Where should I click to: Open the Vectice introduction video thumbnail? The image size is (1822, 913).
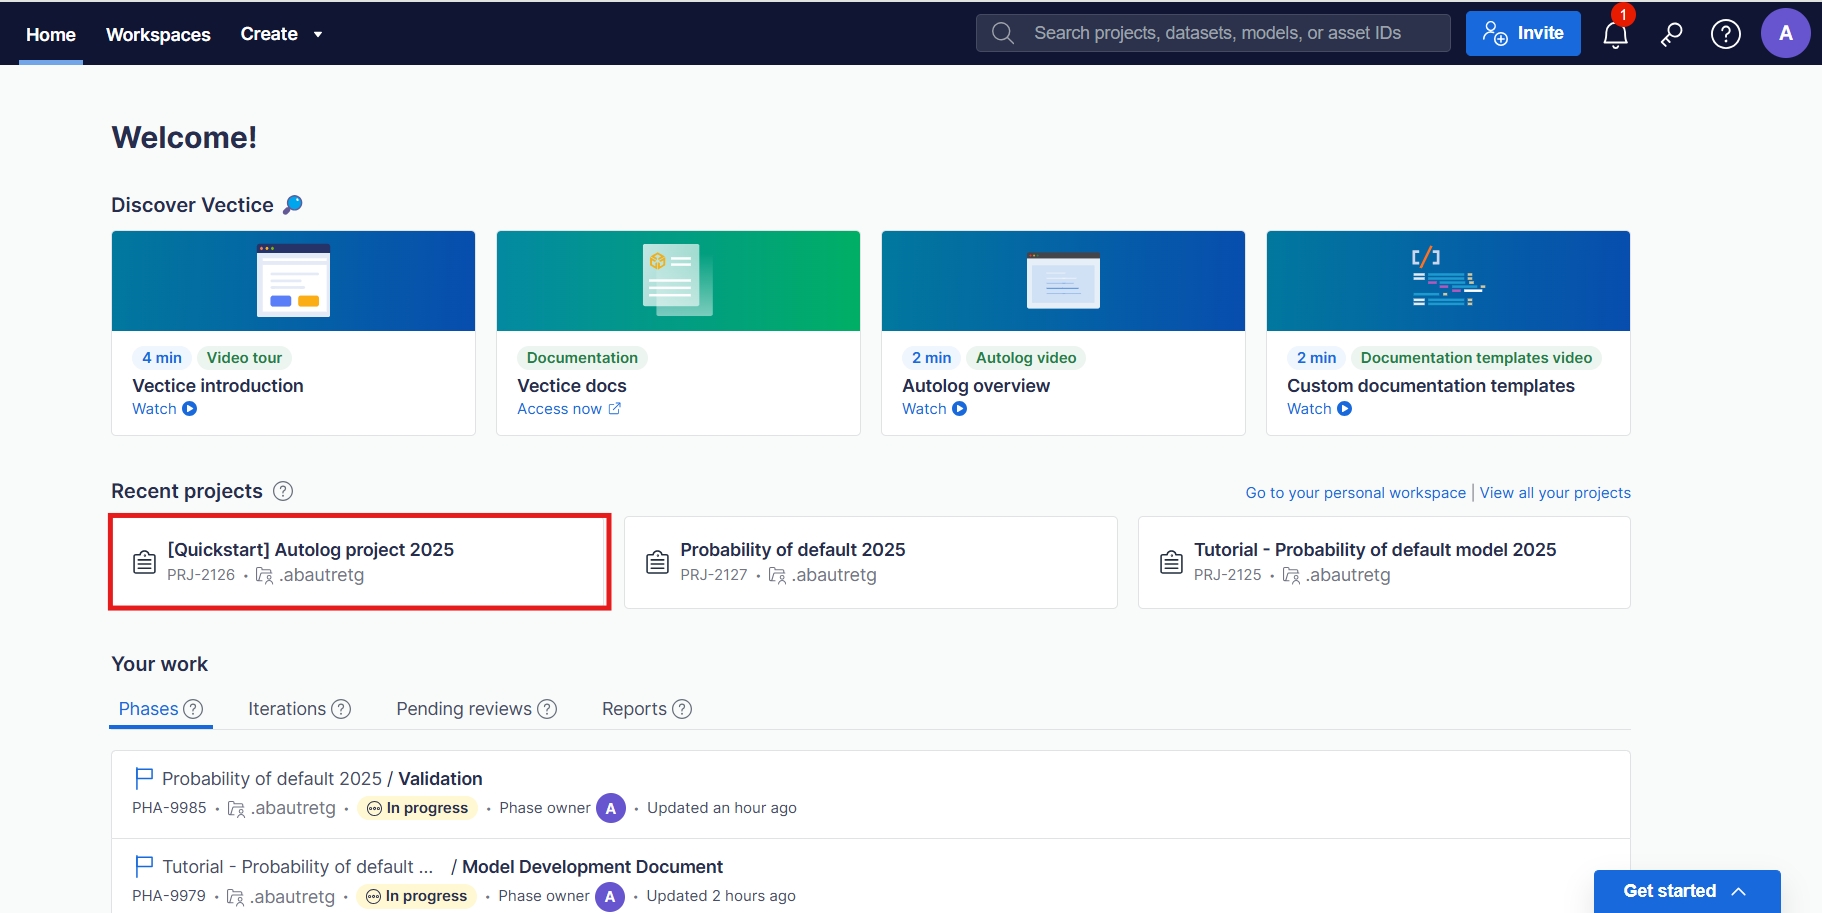293,281
